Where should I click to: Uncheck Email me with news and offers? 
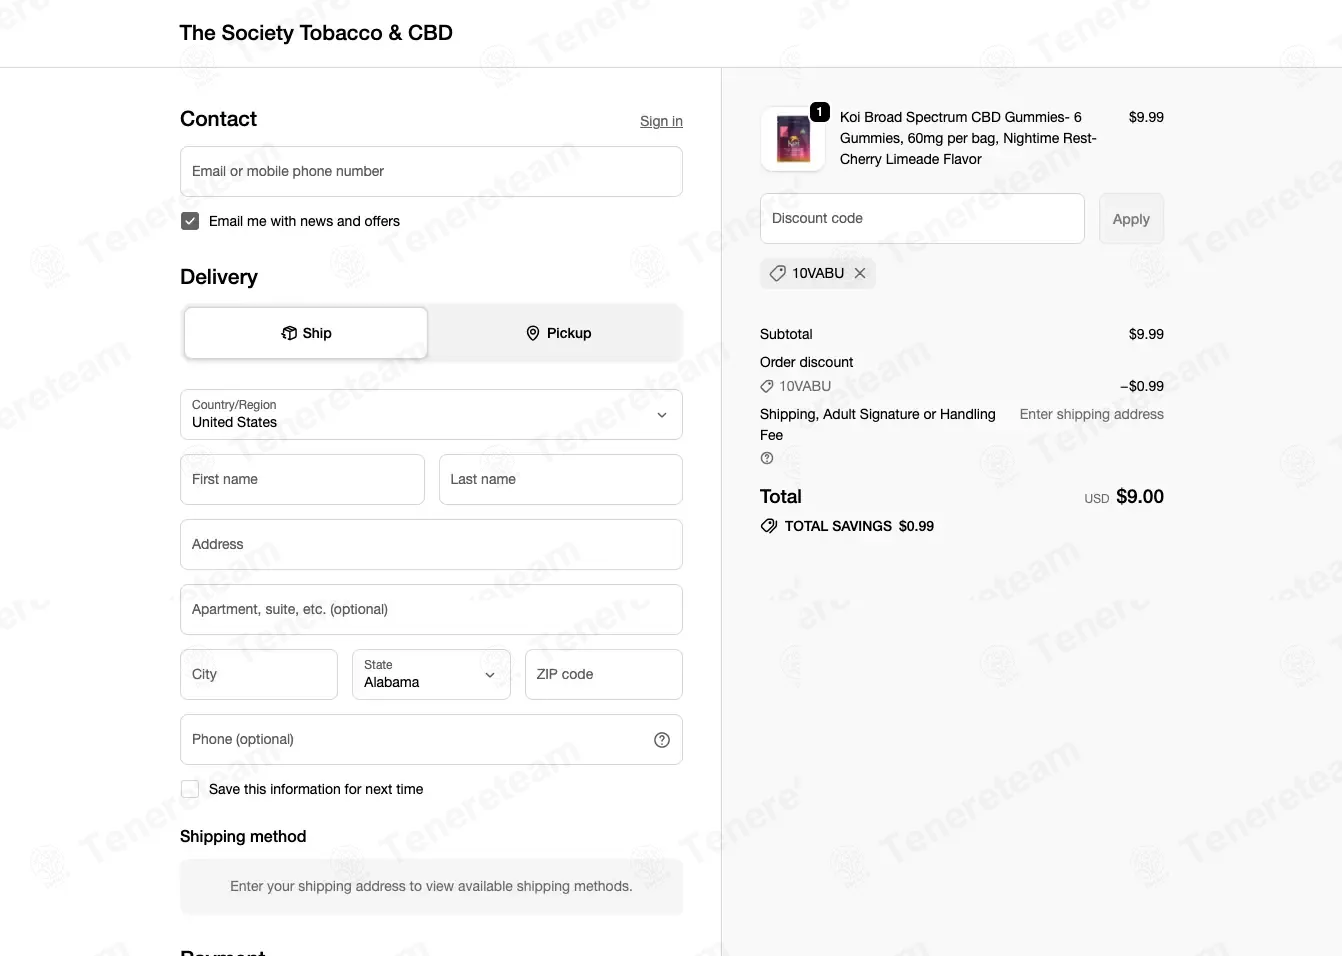tap(190, 221)
